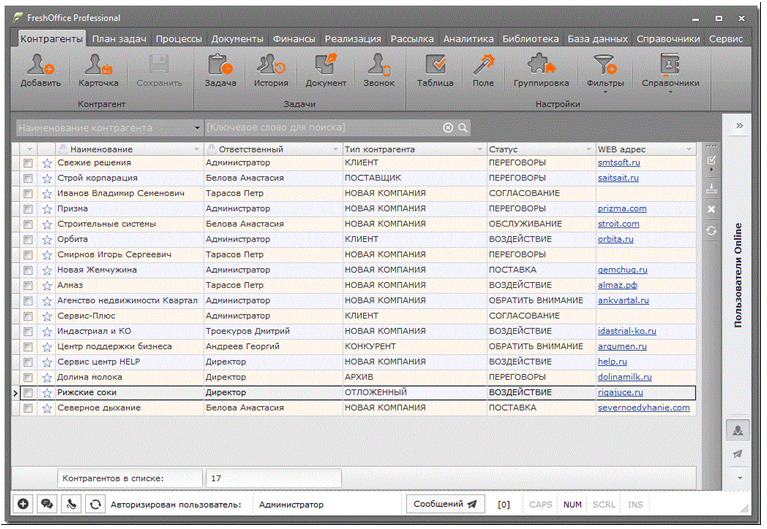This screenshot has height=529, width=767.
Task: Open the smtsoft.ru web link
Action: coord(618,162)
